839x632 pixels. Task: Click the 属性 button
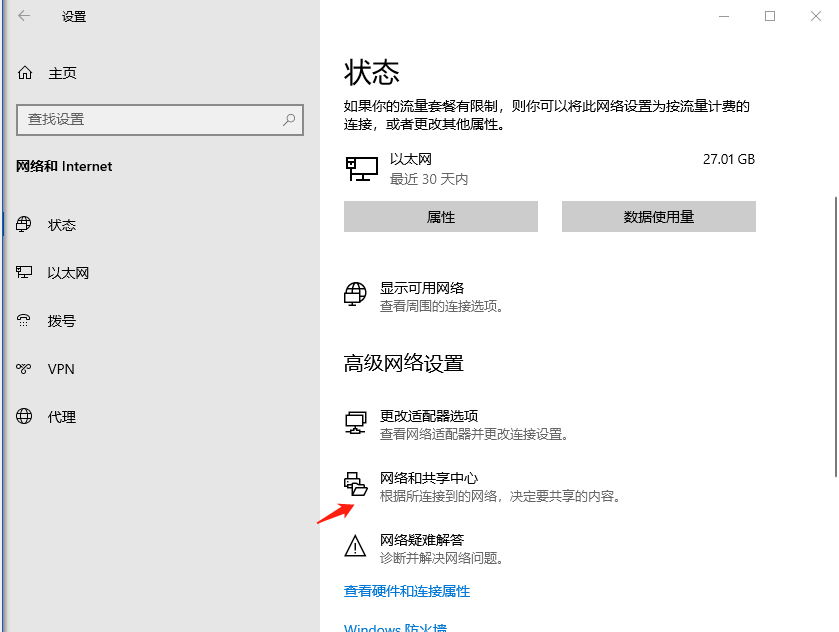point(441,216)
